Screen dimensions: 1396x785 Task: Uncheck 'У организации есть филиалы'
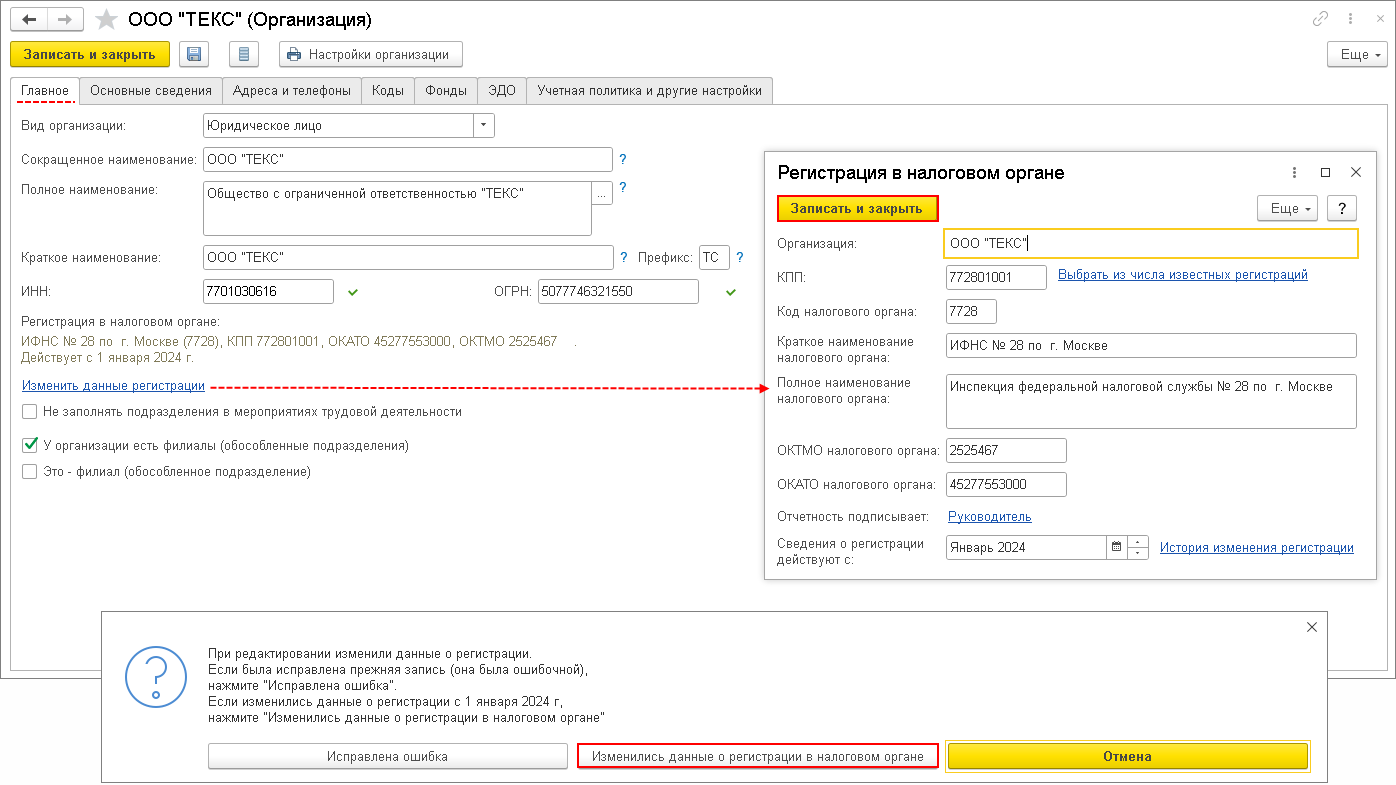(x=30, y=445)
